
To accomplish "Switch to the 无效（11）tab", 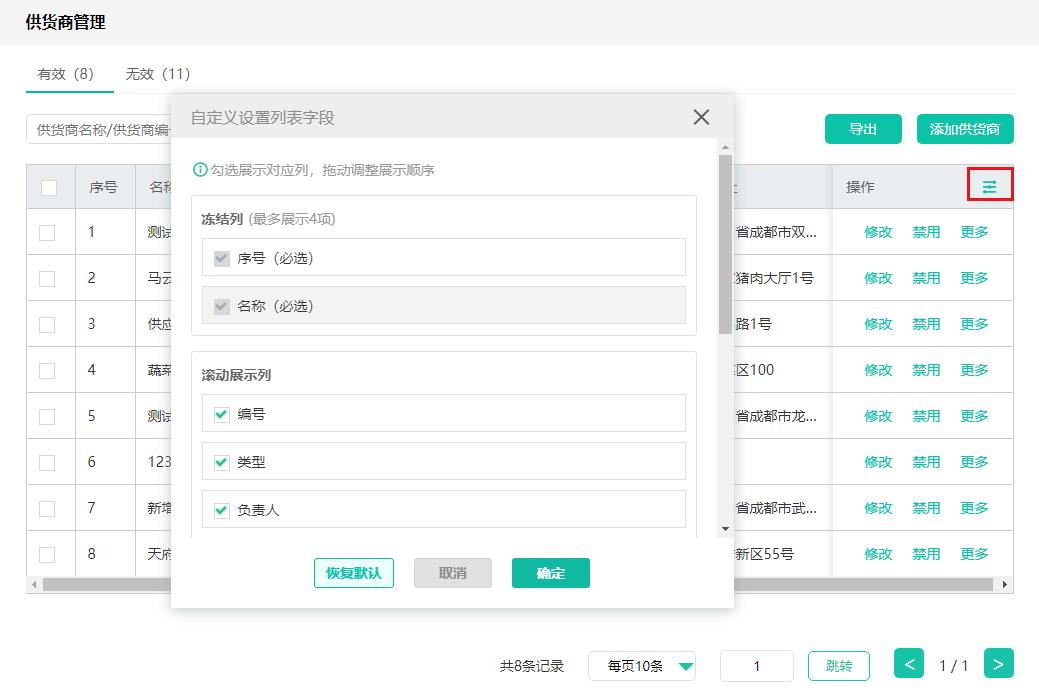I will 159,73.
